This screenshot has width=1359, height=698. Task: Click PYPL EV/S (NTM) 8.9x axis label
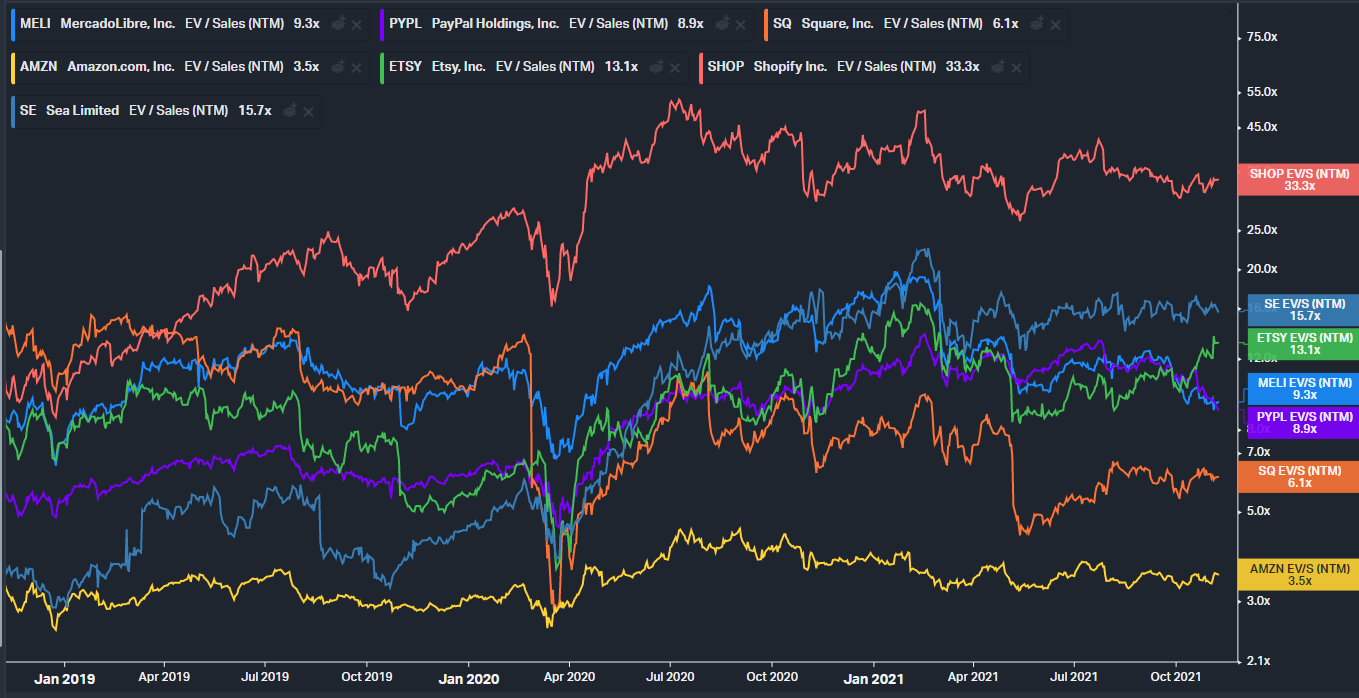coord(1303,422)
